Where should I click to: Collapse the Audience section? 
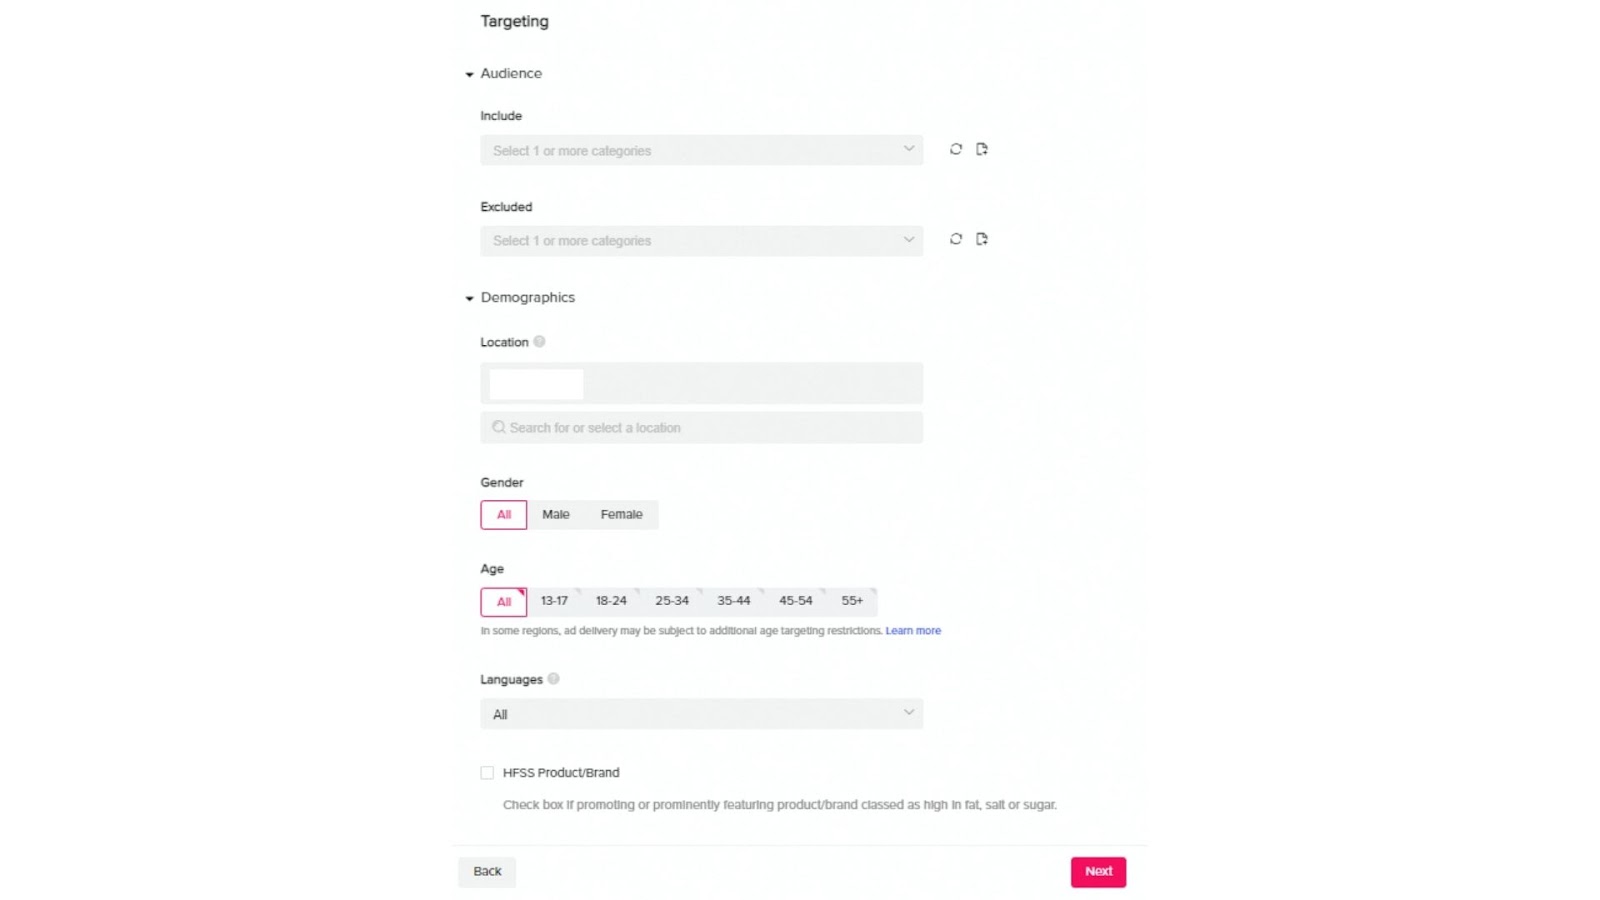click(x=469, y=74)
